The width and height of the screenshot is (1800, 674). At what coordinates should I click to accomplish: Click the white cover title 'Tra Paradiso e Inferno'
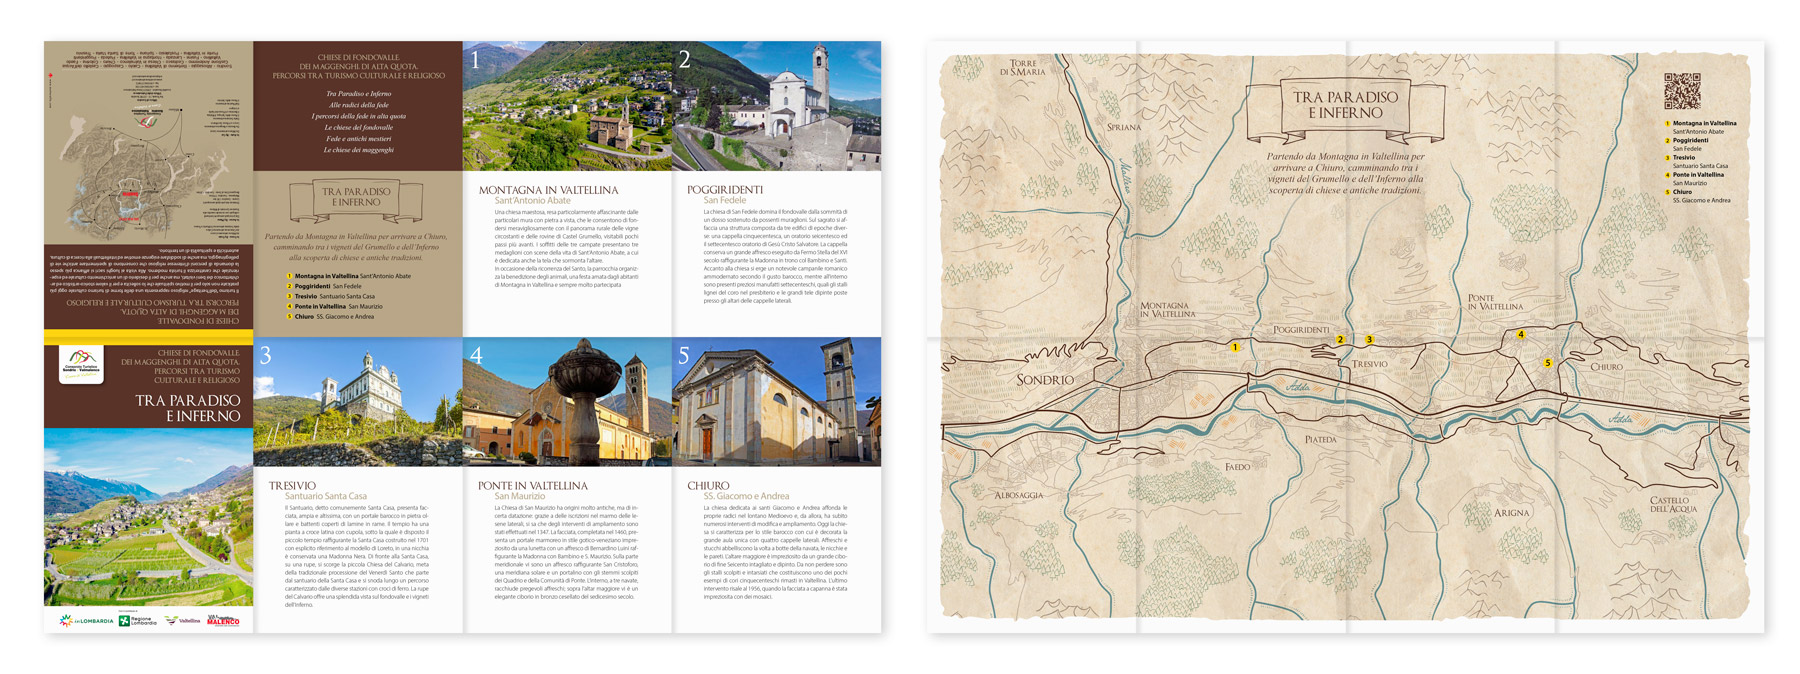(188, 408)
